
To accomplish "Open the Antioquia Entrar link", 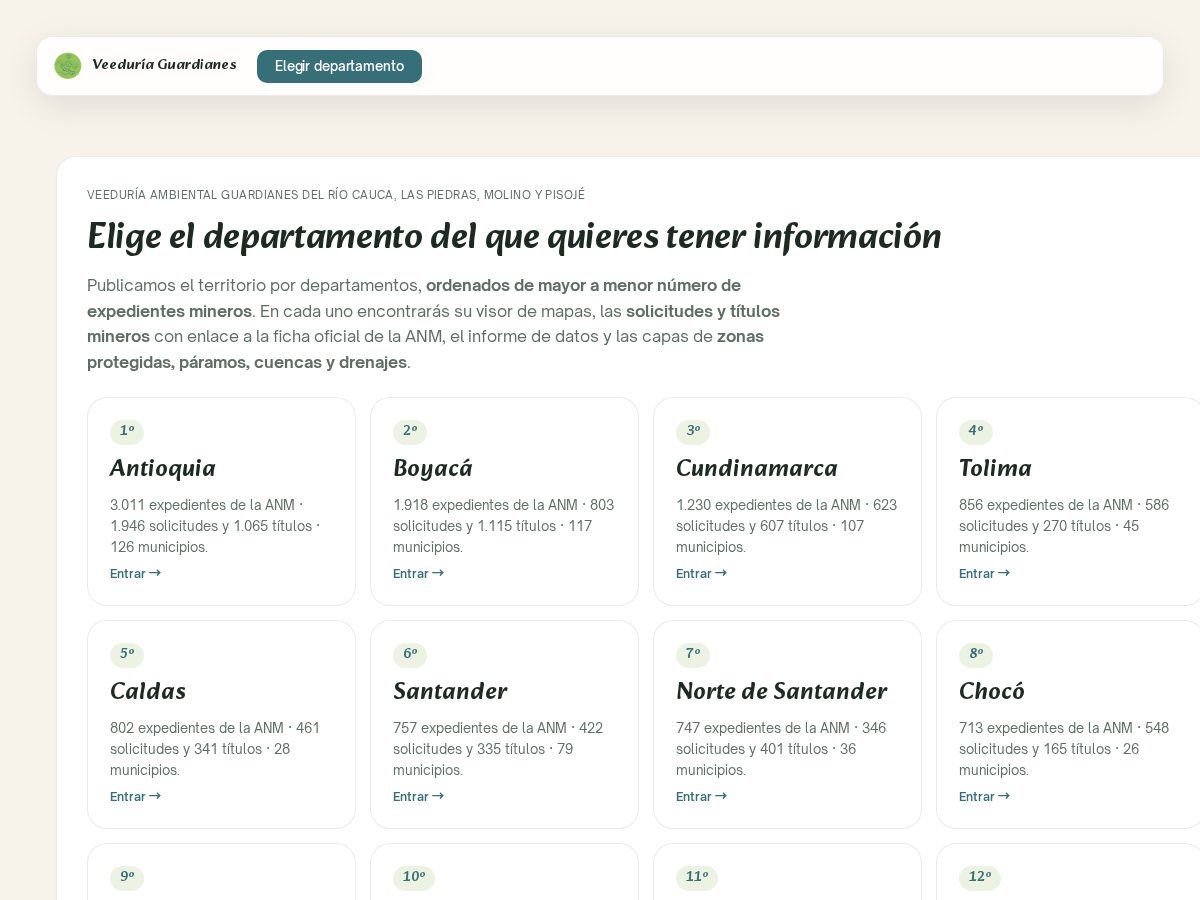I will coord(135,573).
